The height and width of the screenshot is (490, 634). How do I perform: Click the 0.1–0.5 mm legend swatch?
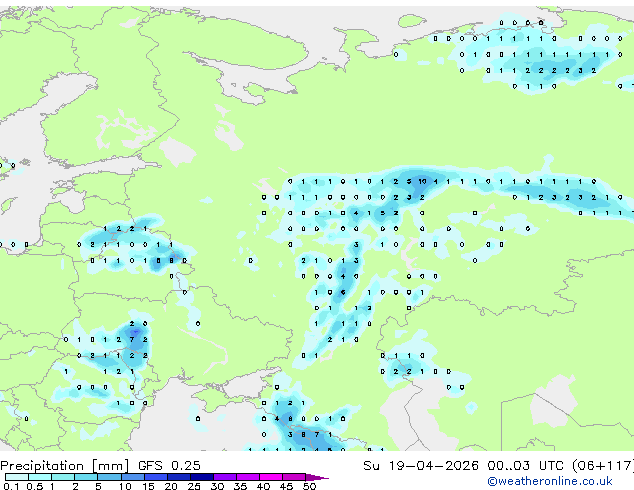coord(17,477)
